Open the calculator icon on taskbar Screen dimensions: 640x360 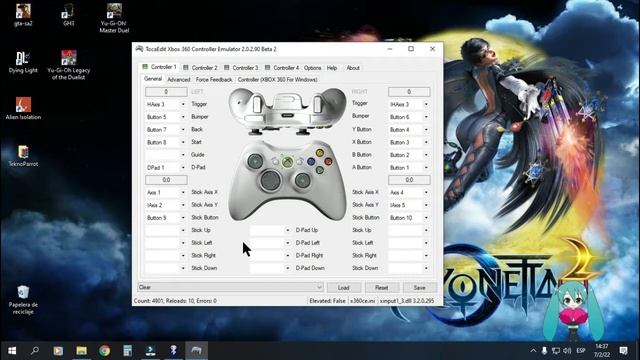click(x=128, y=351)
